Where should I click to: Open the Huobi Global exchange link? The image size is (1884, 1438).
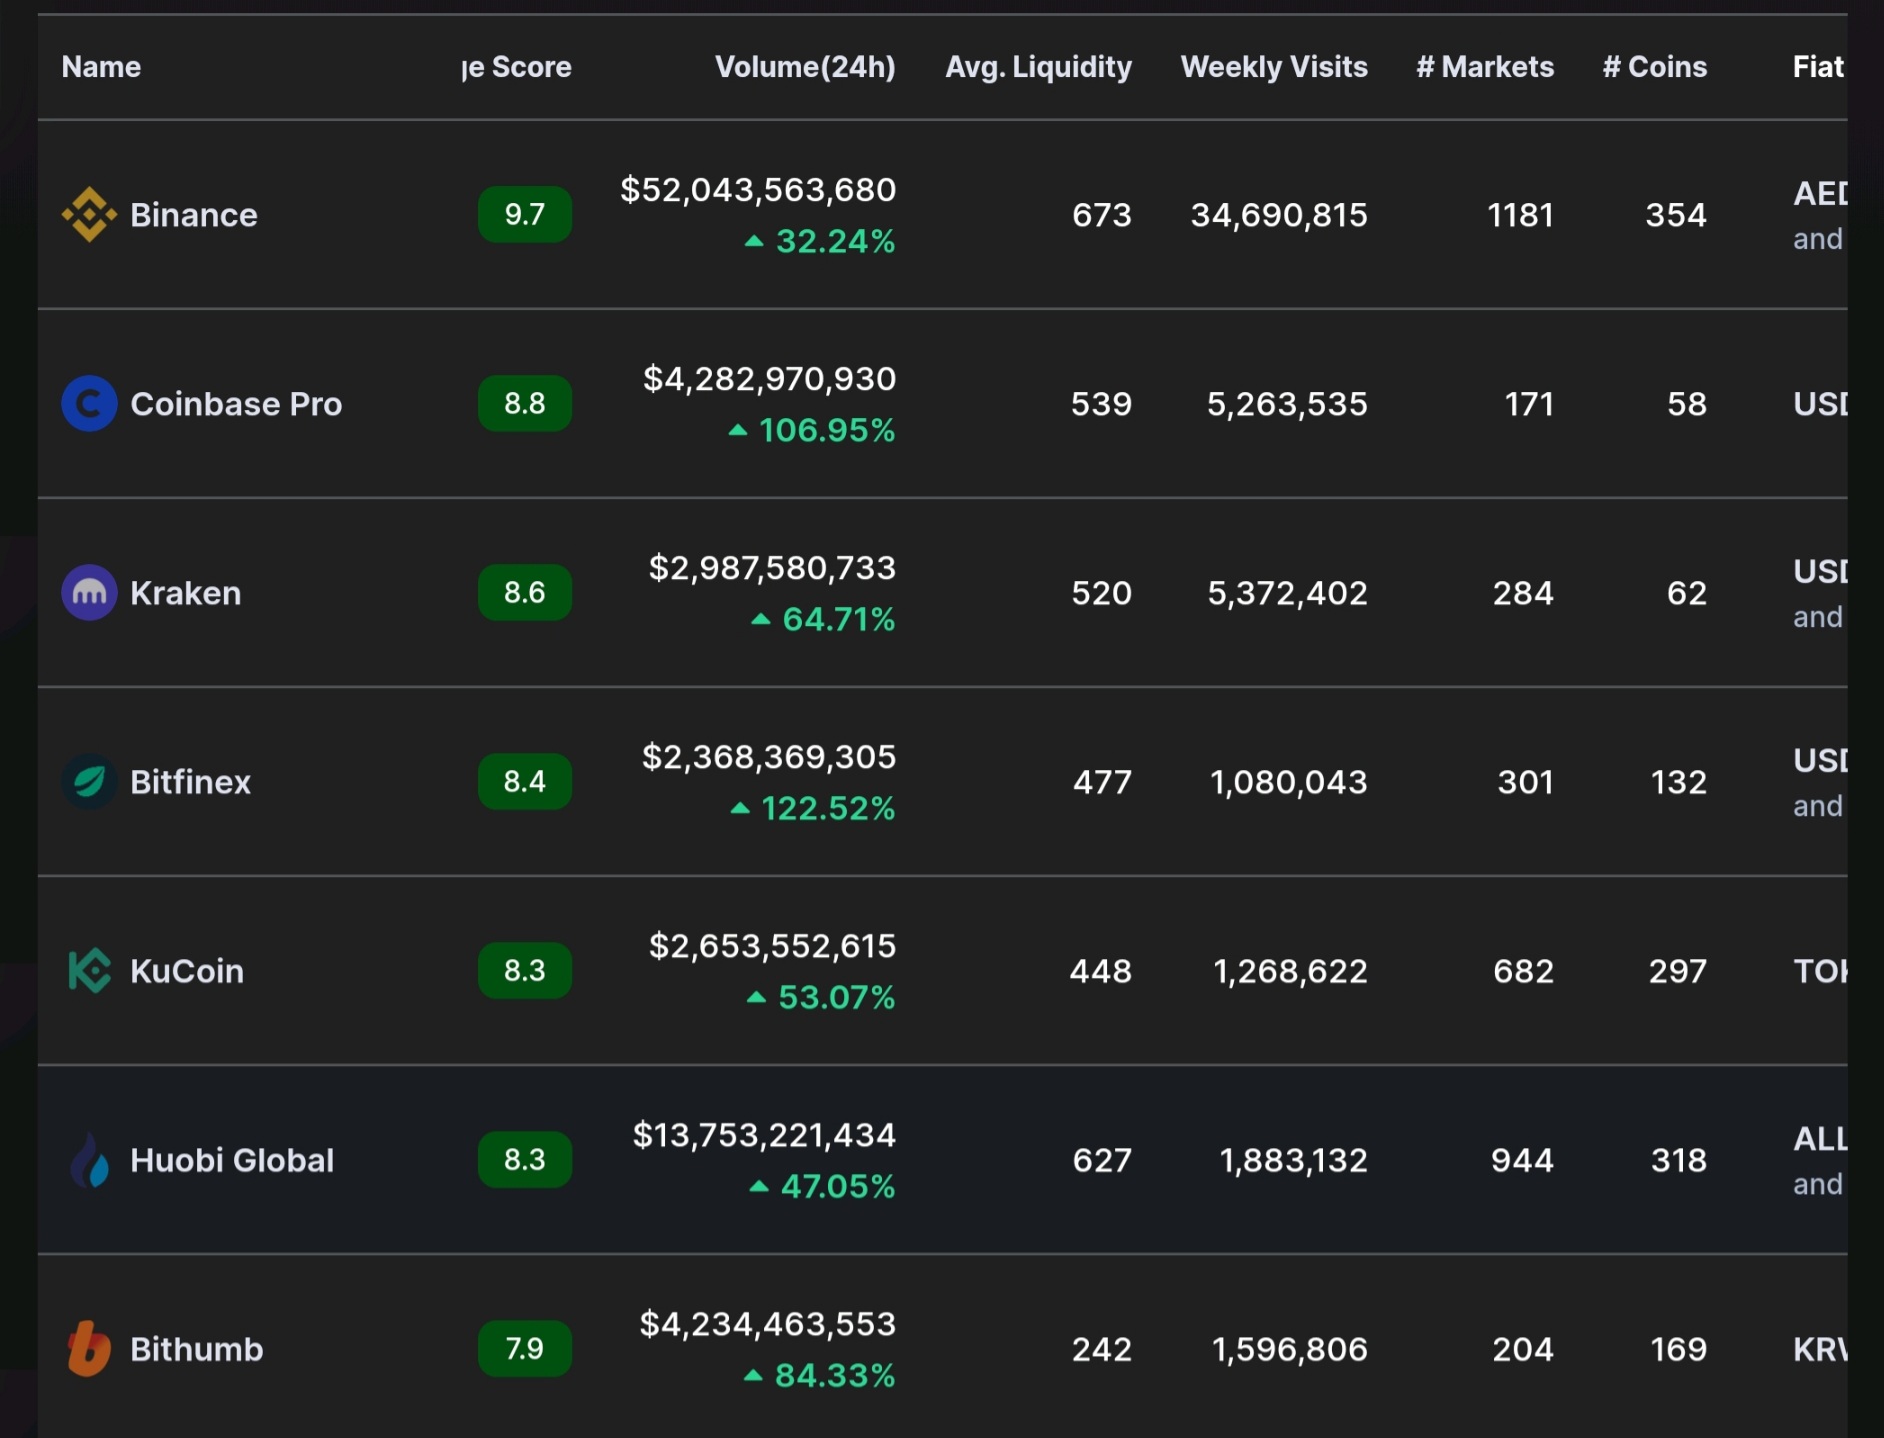[x=232, y=1160]
